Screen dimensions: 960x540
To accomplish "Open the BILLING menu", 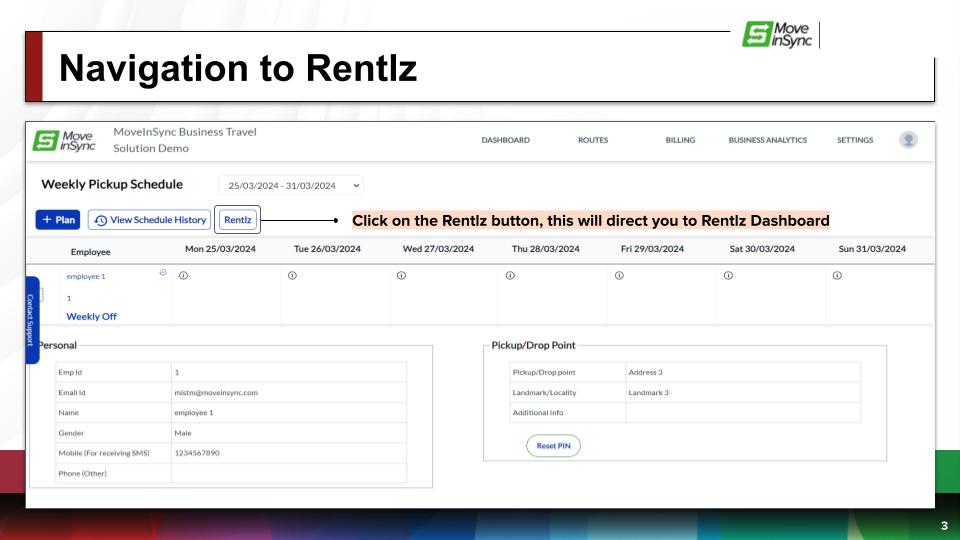I will coord(680,140).
